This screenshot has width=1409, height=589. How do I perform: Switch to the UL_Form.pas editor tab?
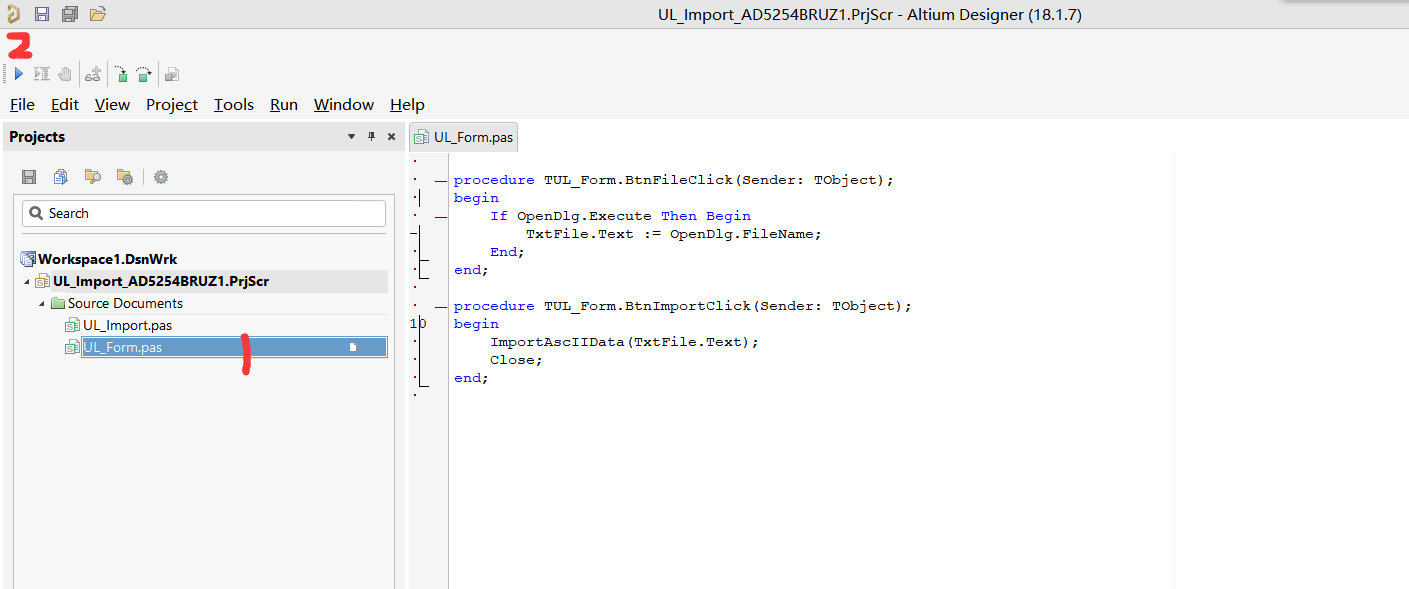tap(463, 137)
